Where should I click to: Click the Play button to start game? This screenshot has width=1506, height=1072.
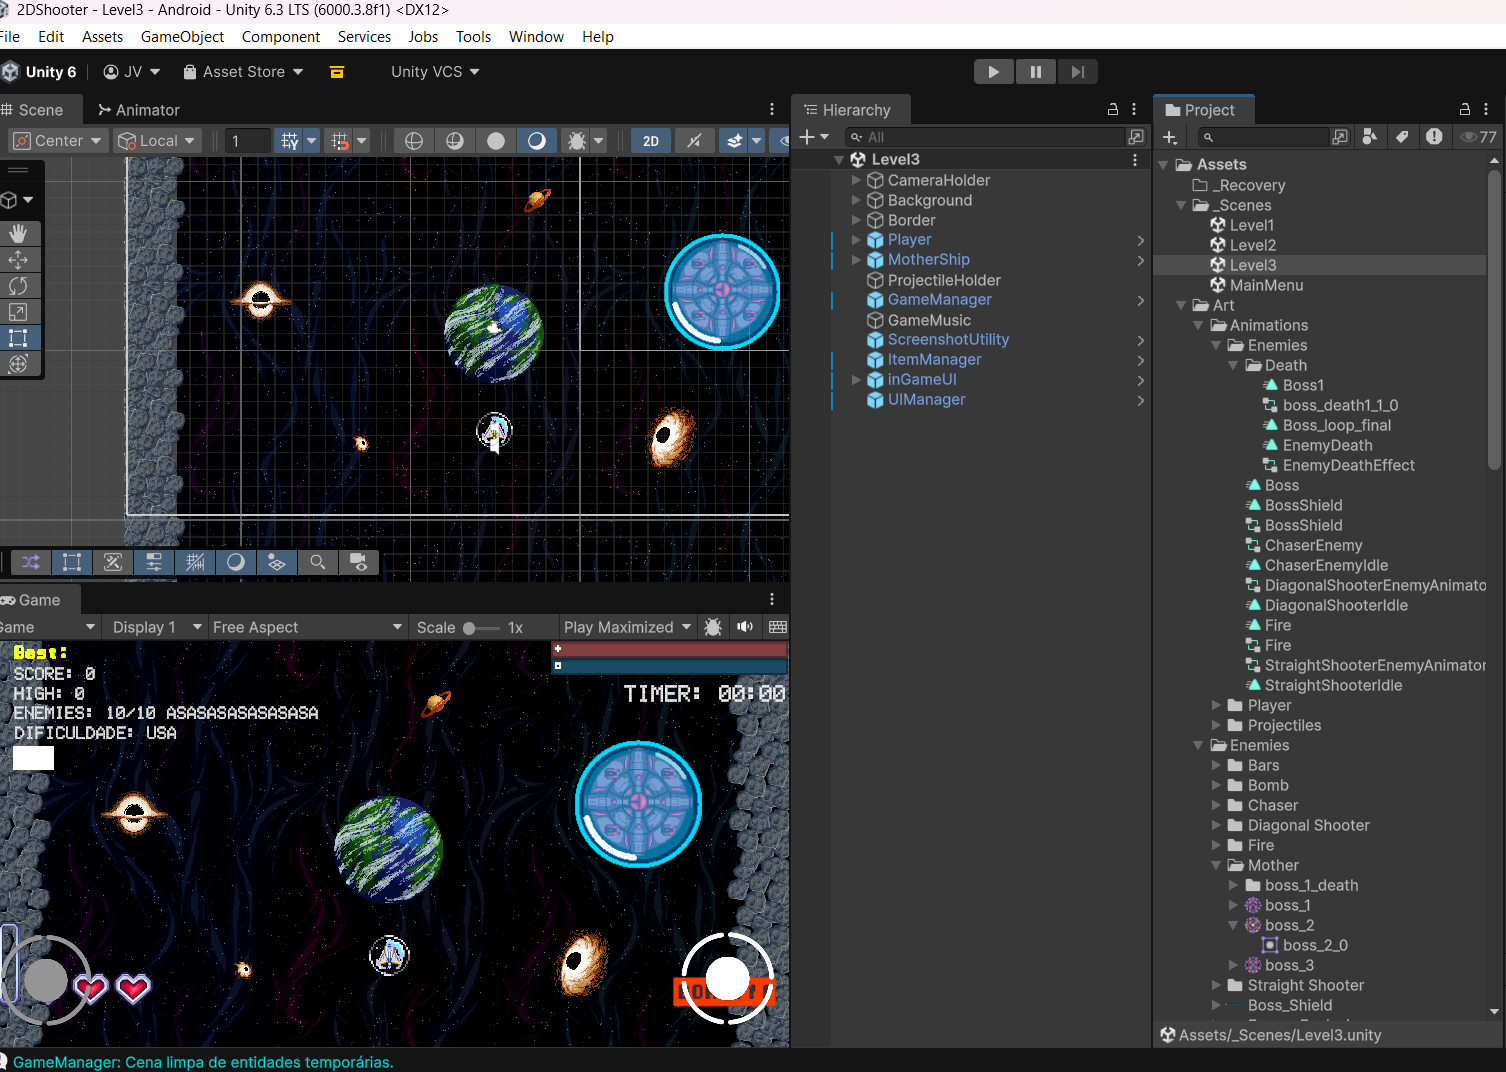pyautogui.click(x=993, y=72)
